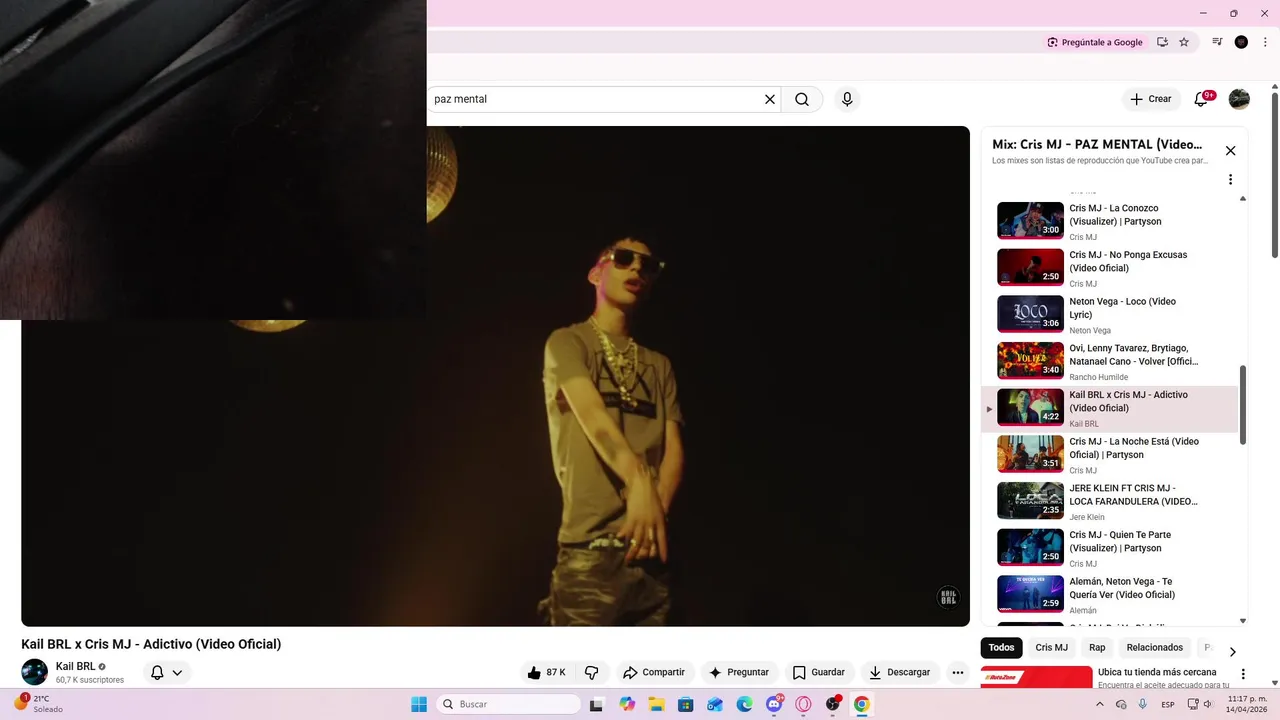
Task: Start voice search with the microphone
Action: pyautogui.click(x=847, y=99)
